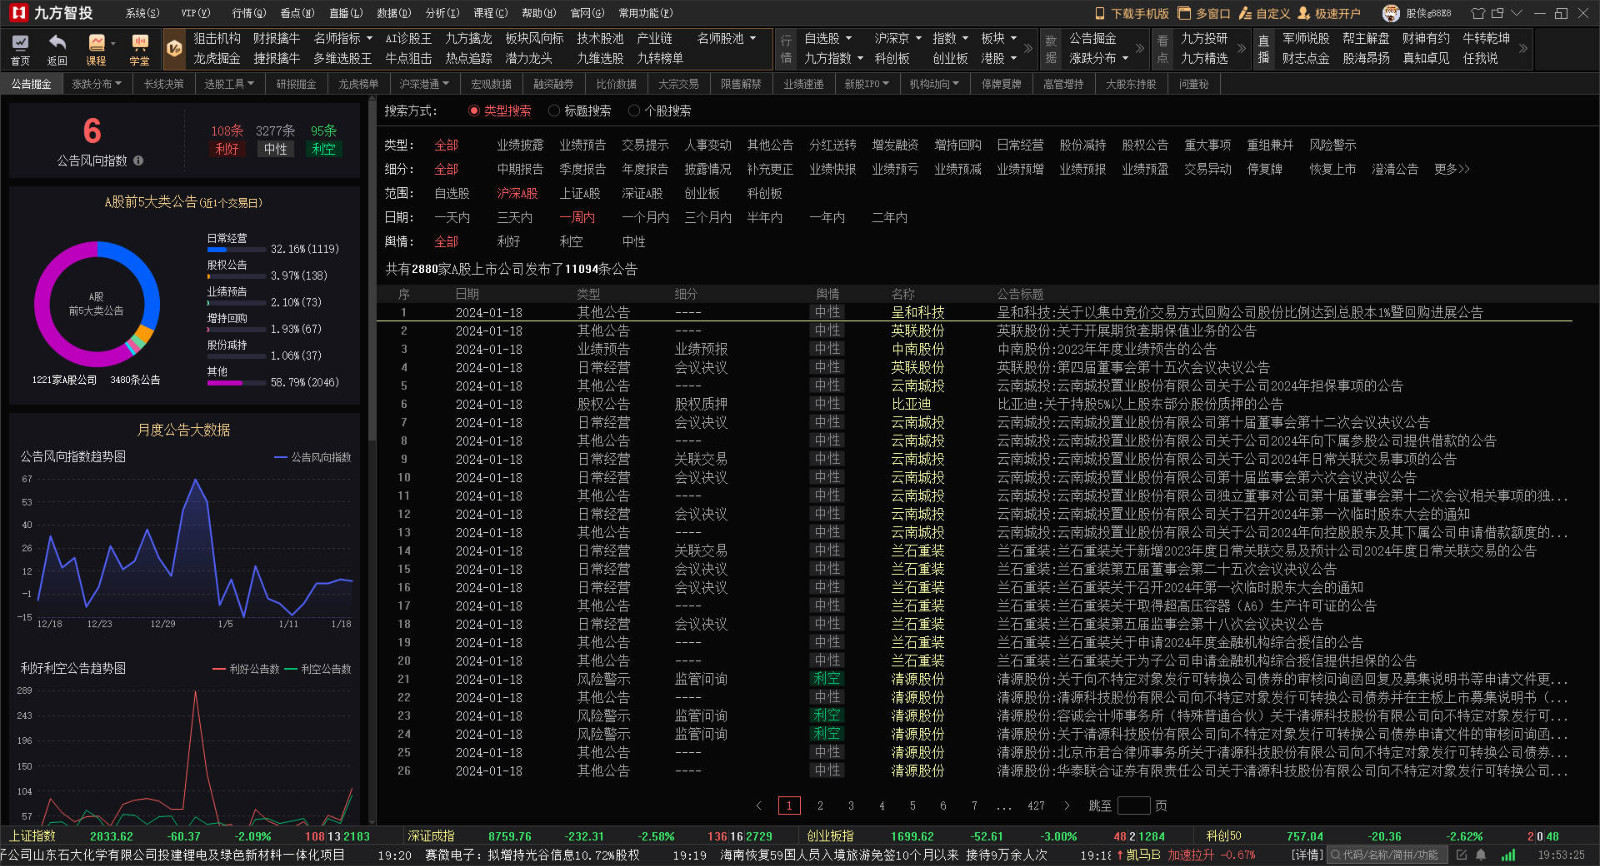Click the 极速开户 account opening icon
Image resolution: width=1600 pixels, height=866 pixels.
pos(1304,13)
